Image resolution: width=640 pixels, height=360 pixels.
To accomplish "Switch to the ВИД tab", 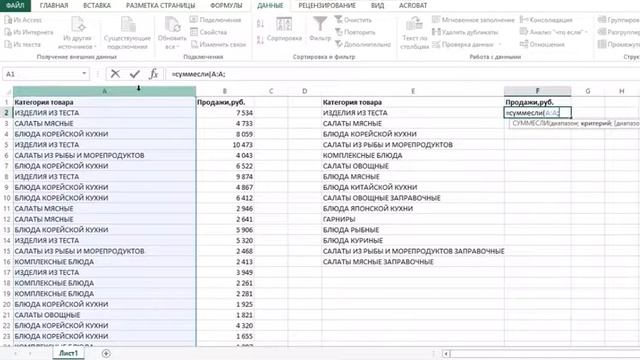I will (x=377, y=6).
